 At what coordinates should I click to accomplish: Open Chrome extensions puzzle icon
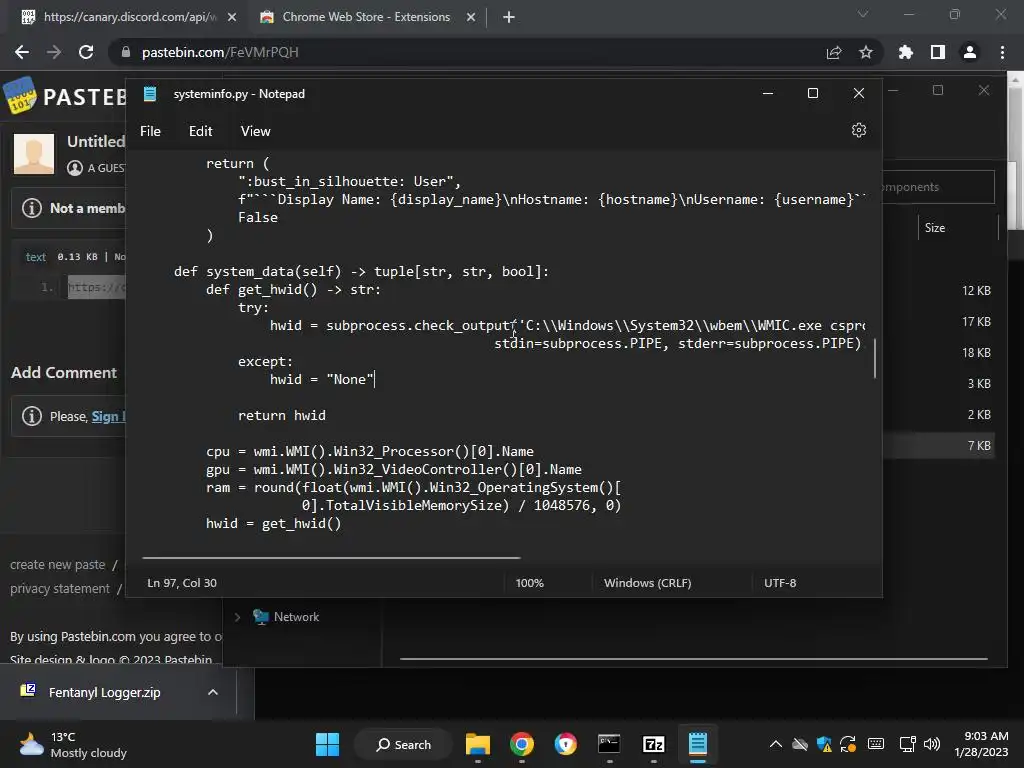[905, 52]
